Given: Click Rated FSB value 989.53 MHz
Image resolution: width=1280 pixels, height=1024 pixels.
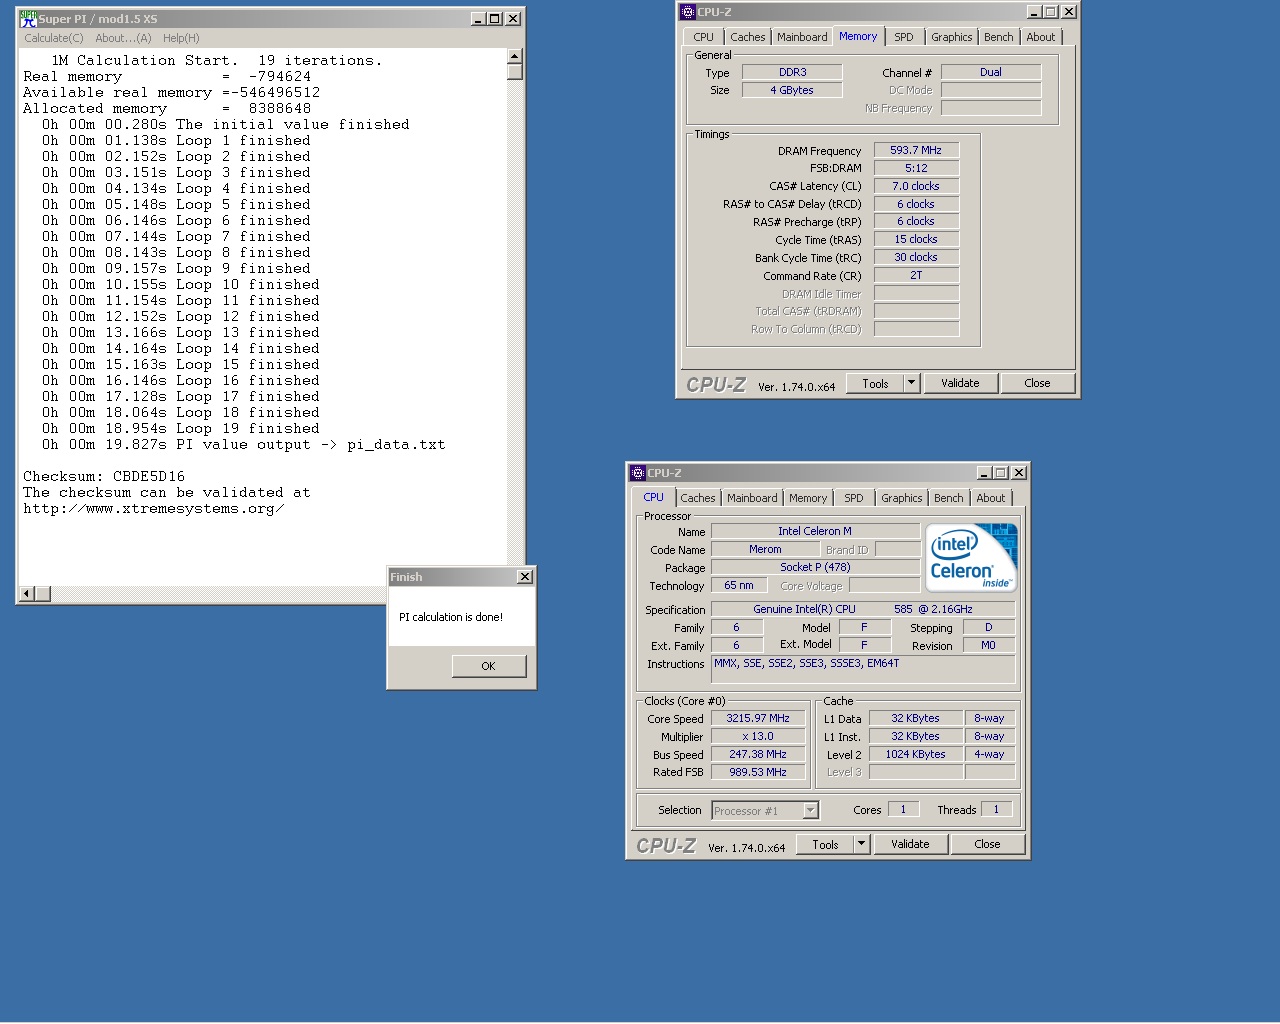Looking at the screenshot, I should 758,772.
